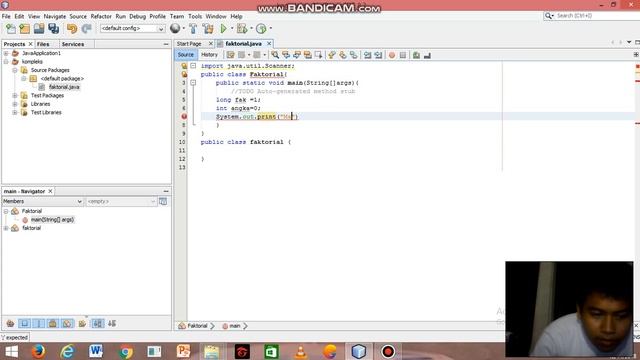Switch to the Services tab
Image resolution: width=640 pixels, height=360 pixels.
click(73, 44)
